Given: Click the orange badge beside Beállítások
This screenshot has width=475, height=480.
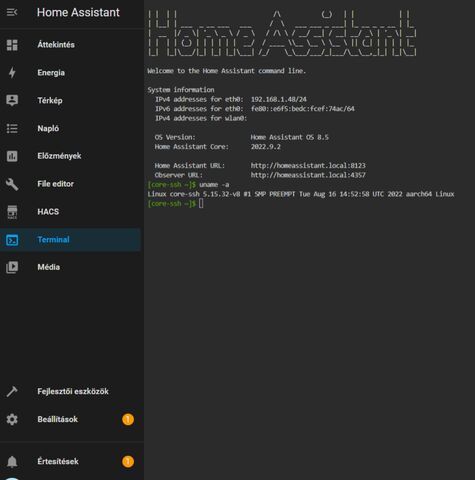Looking at the screenshot, I should click(x=128, y=419).
